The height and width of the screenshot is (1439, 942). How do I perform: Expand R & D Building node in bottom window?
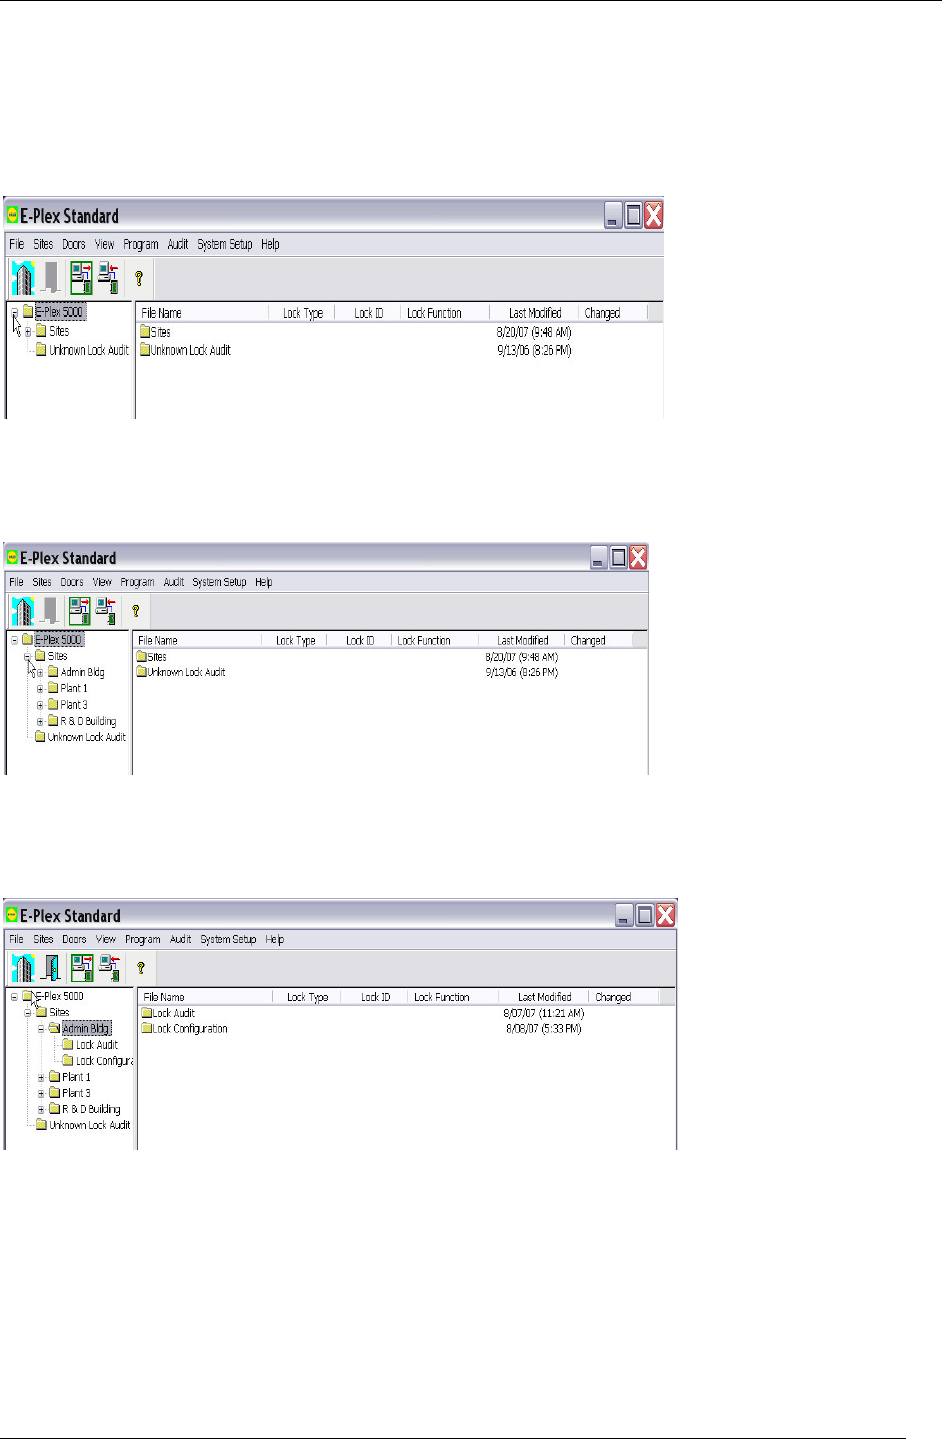[42, 1110]
